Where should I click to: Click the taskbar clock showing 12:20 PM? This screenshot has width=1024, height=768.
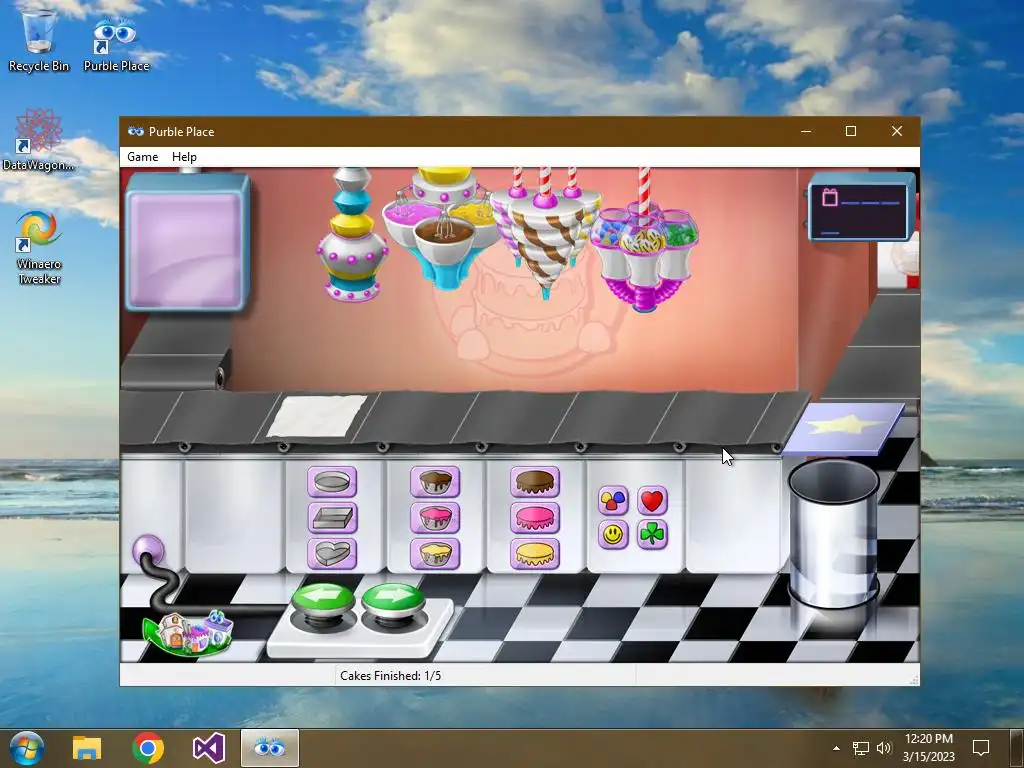click(929, 748)
